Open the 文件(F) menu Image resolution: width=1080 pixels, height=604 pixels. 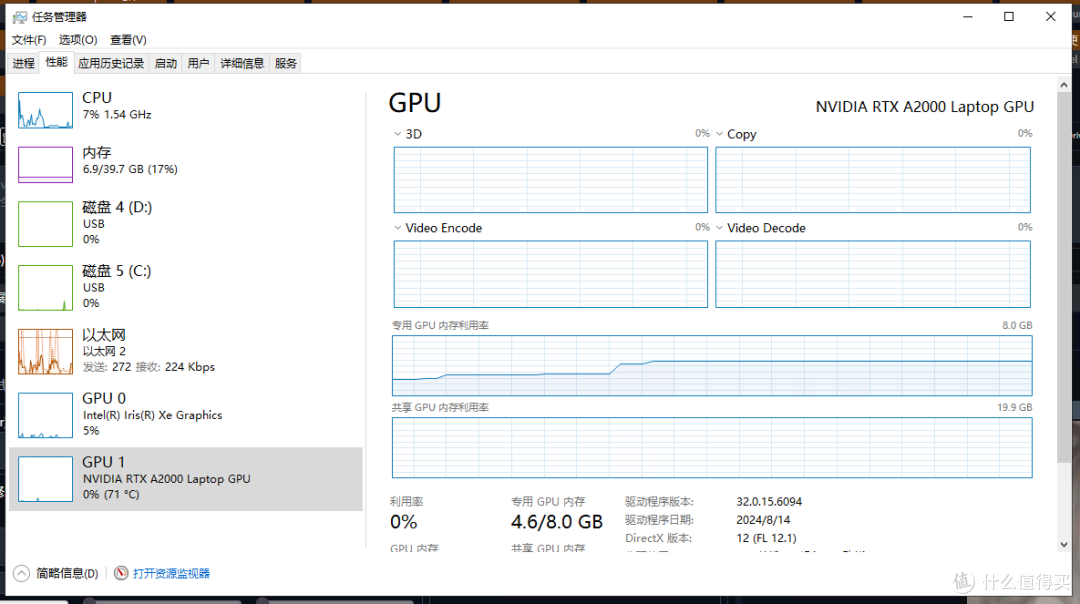pos(29,40)
